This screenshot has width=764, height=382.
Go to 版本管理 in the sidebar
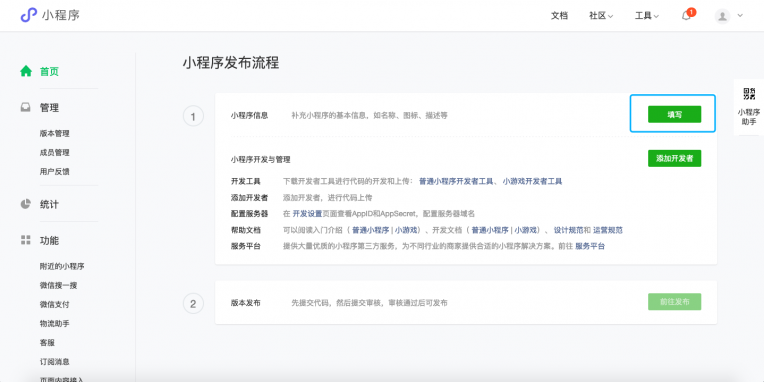click(x=55, y=134)
